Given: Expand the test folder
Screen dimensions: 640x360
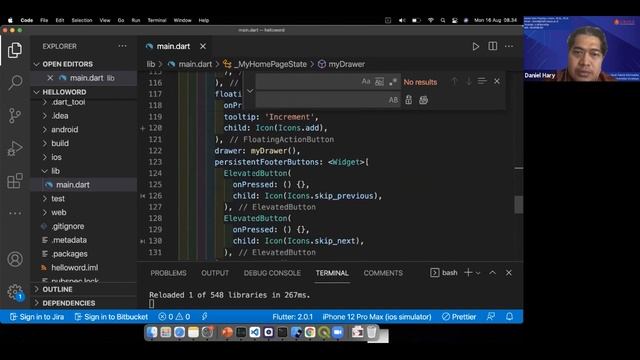Looking at the screenshot, I should coord(58,199).
